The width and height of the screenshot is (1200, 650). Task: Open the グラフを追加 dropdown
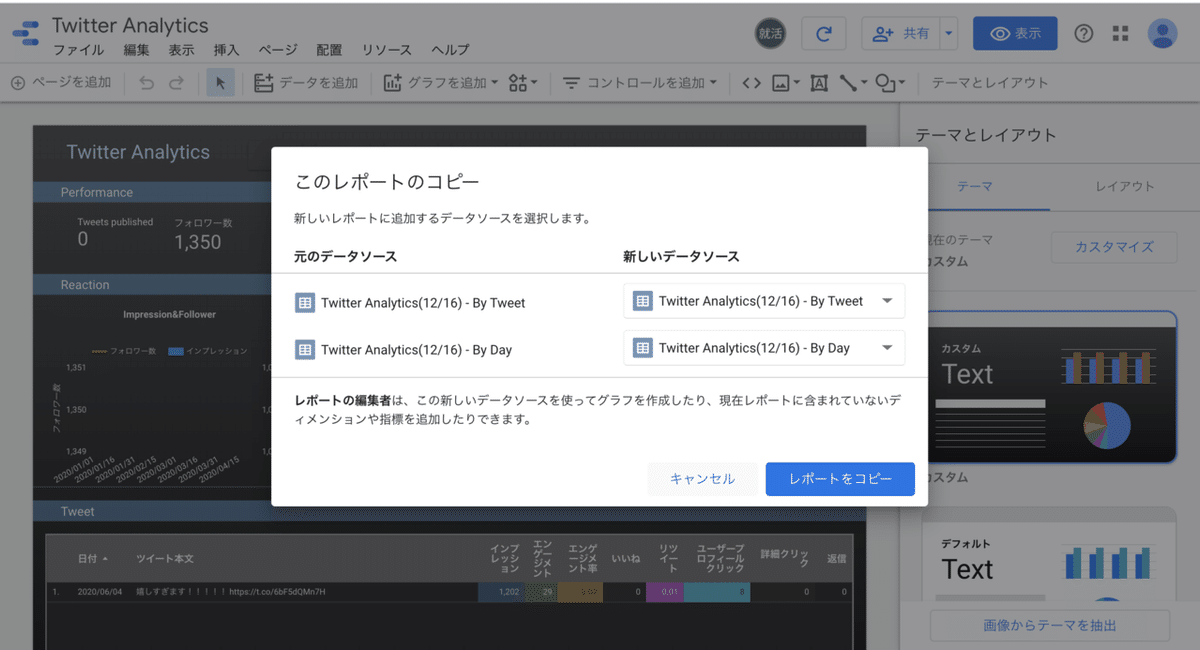click(x=441, y=83)
